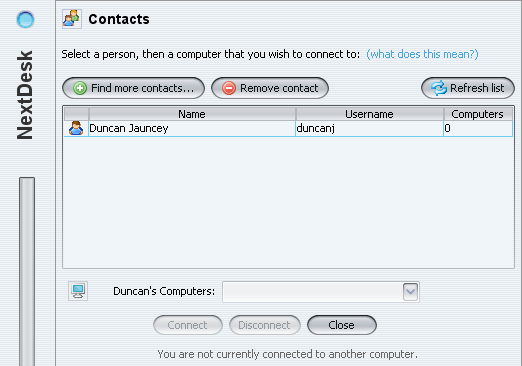The image size is (522, 366).
Task: Click the blue refresh arrows icon
Action: [x=439, y=88]
